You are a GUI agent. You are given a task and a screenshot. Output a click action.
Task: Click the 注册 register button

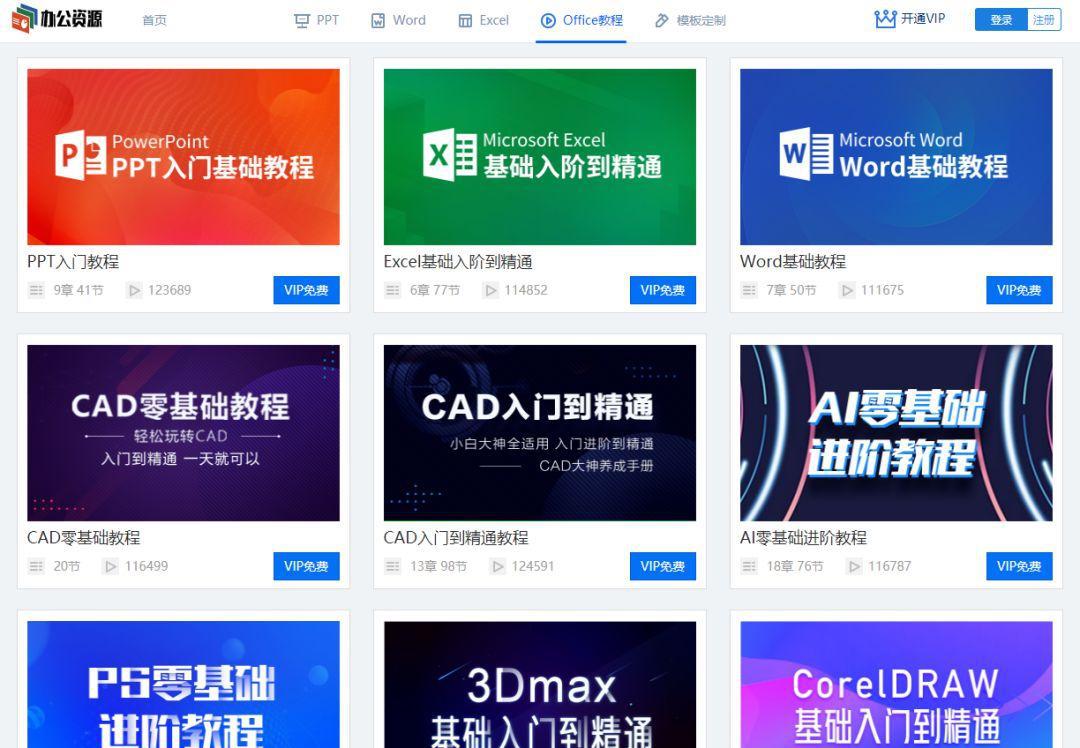tap(1043, 20)
